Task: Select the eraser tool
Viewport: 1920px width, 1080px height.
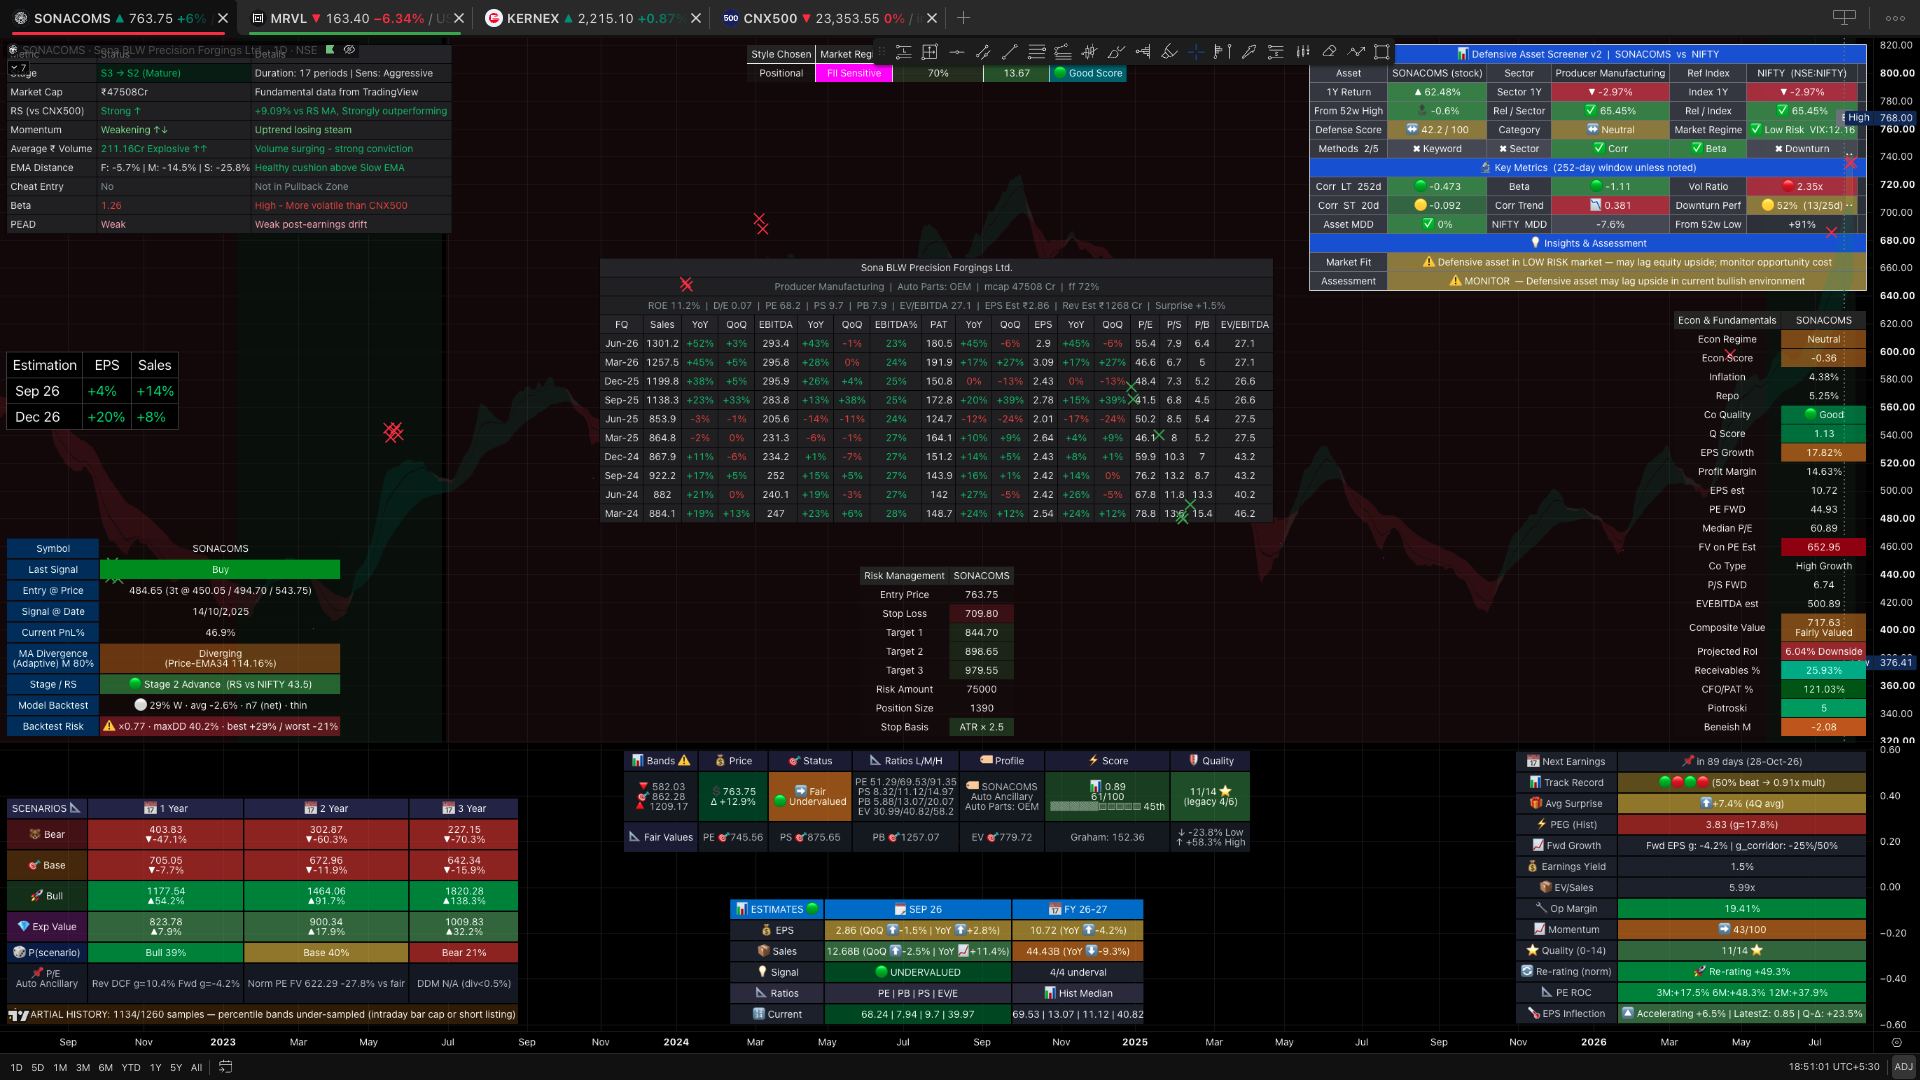Action: point(1329,52)
